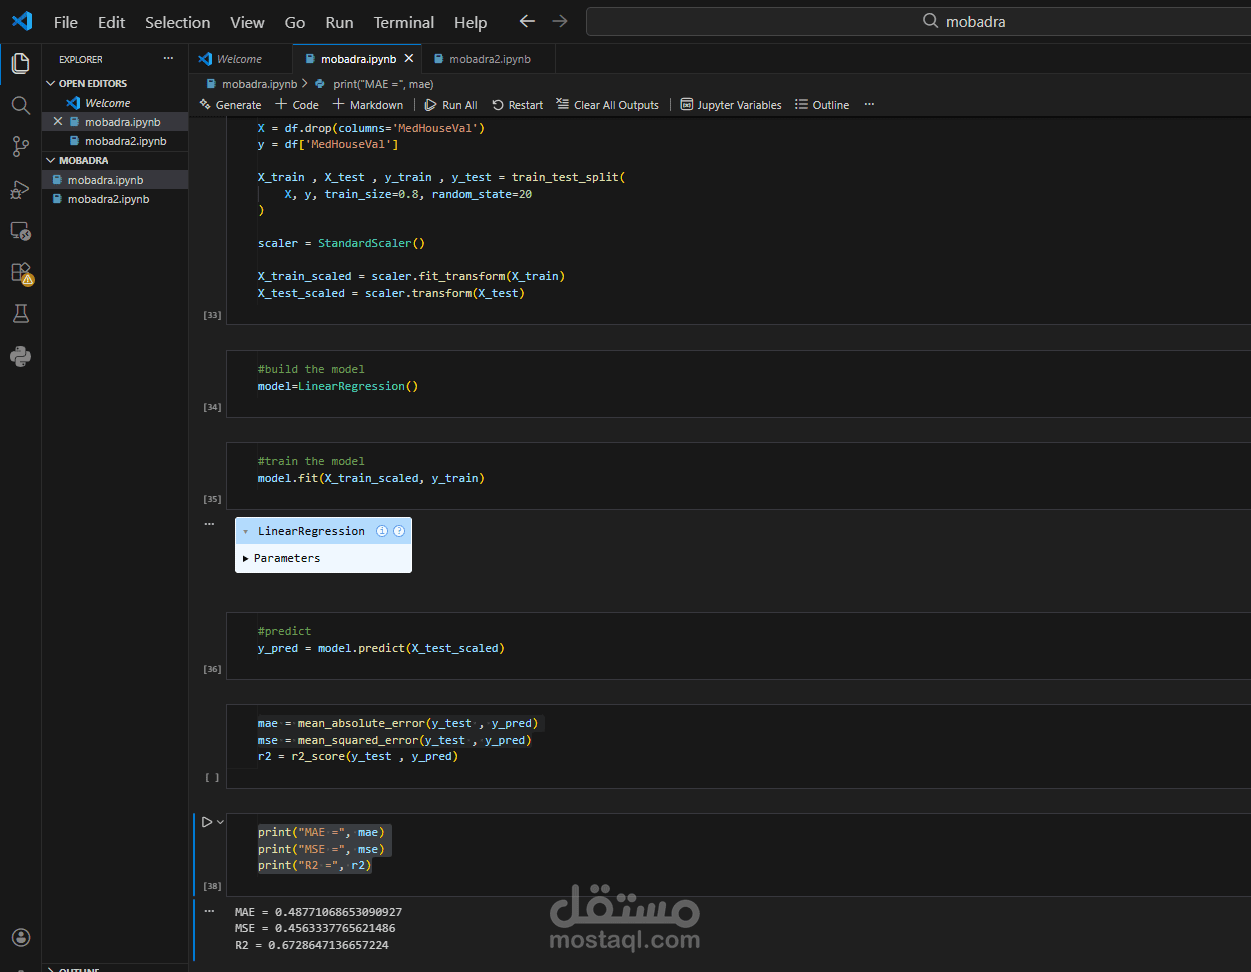This screenshot has width=1251, height=972.
Task: Close mobadra.ipynb in Open Editors list
Action: point(57,122)
